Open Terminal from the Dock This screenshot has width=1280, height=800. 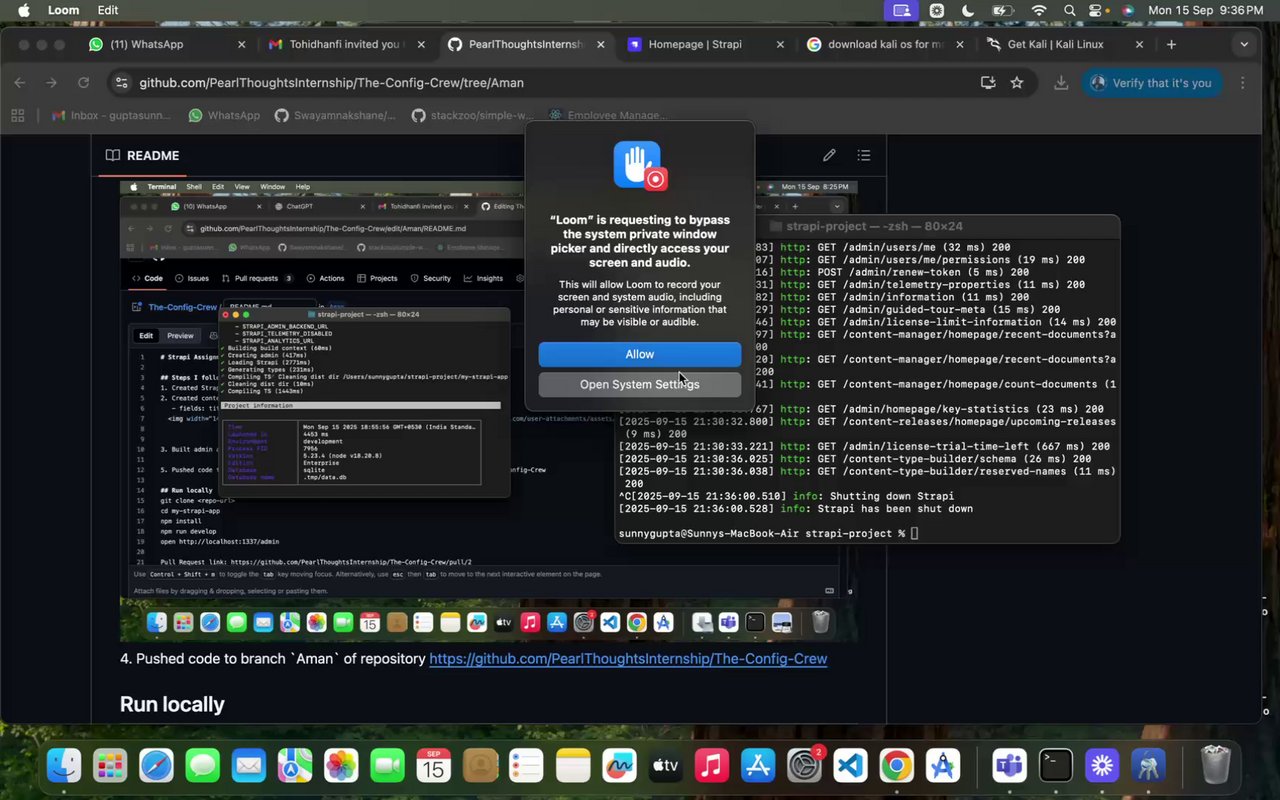(1055, 766)
